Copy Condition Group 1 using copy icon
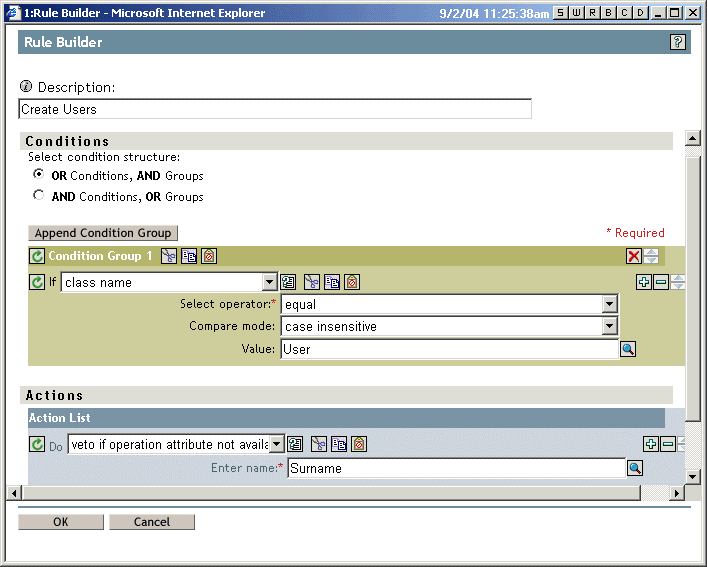Viewport: 707px width, 567px height. click(x=189, y=256)
